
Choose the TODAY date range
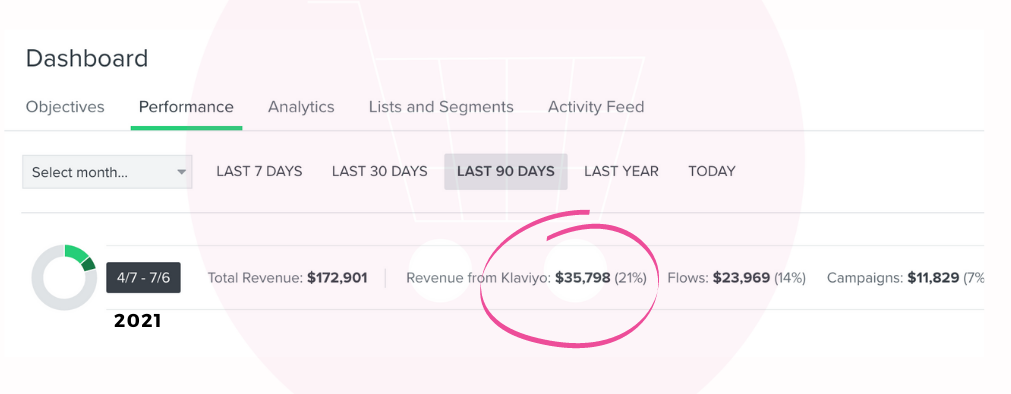click(x=712, y=172)
